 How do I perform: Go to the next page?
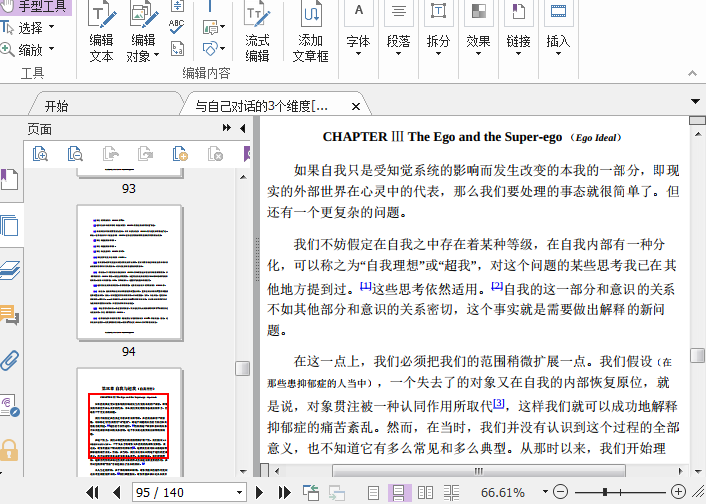pos(259,492)
